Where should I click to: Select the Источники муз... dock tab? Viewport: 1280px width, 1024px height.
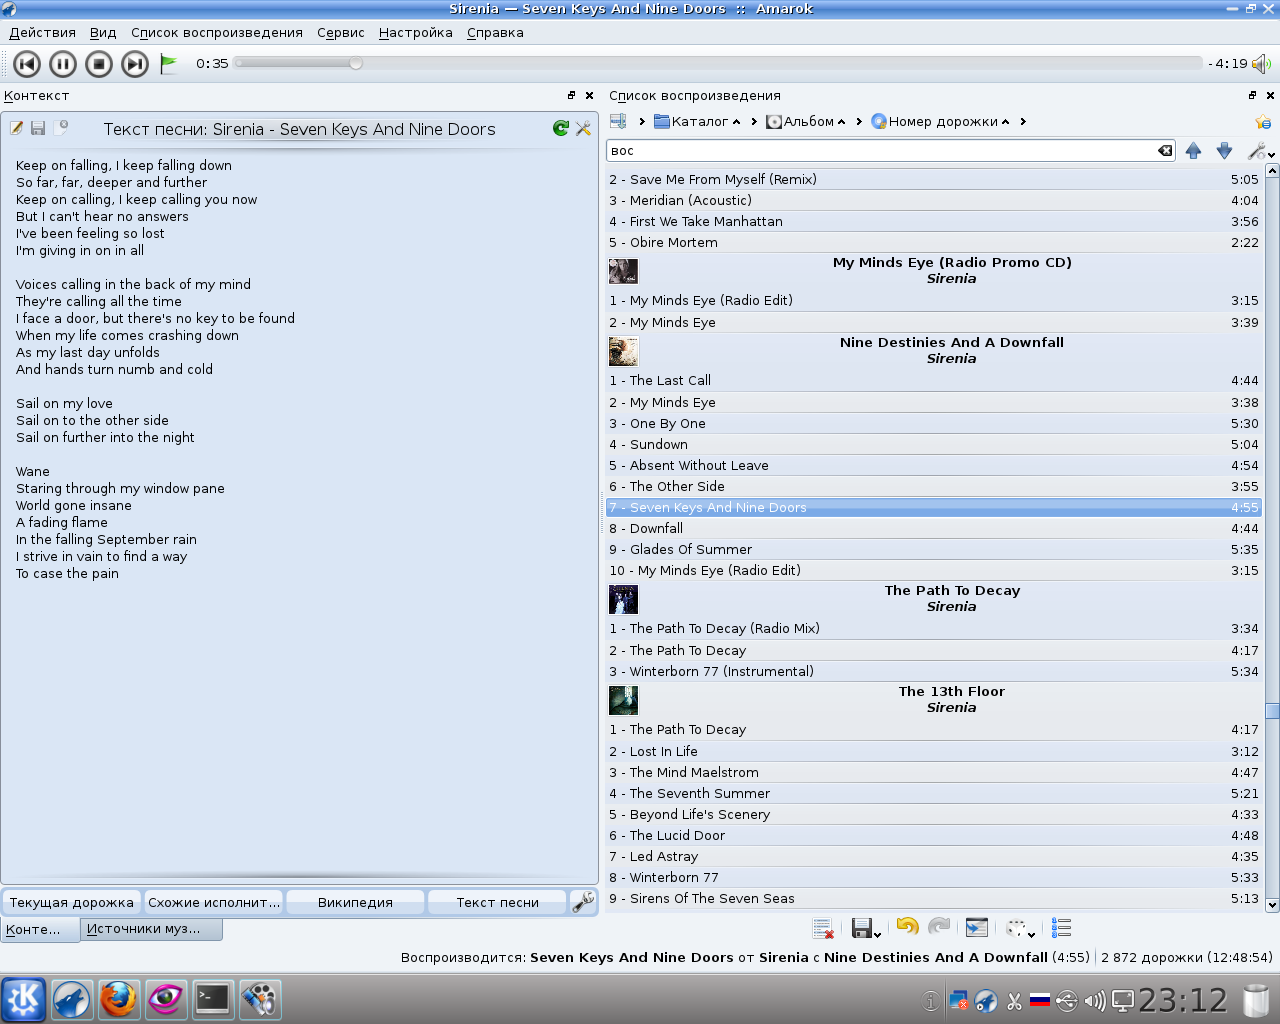151,929
